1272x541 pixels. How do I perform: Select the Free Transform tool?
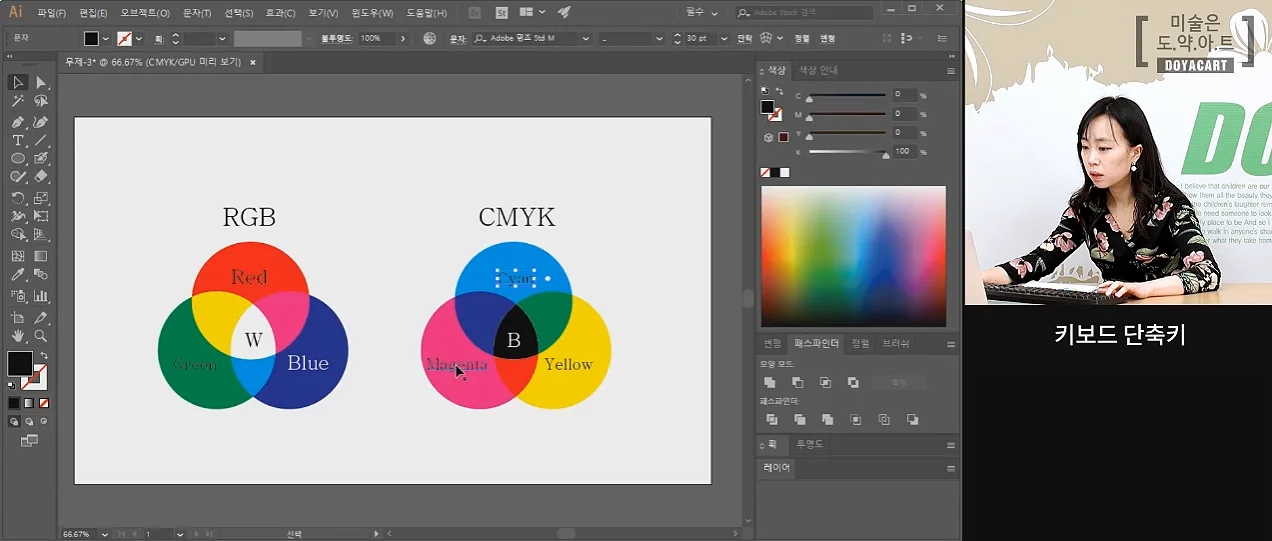point(41,216)
